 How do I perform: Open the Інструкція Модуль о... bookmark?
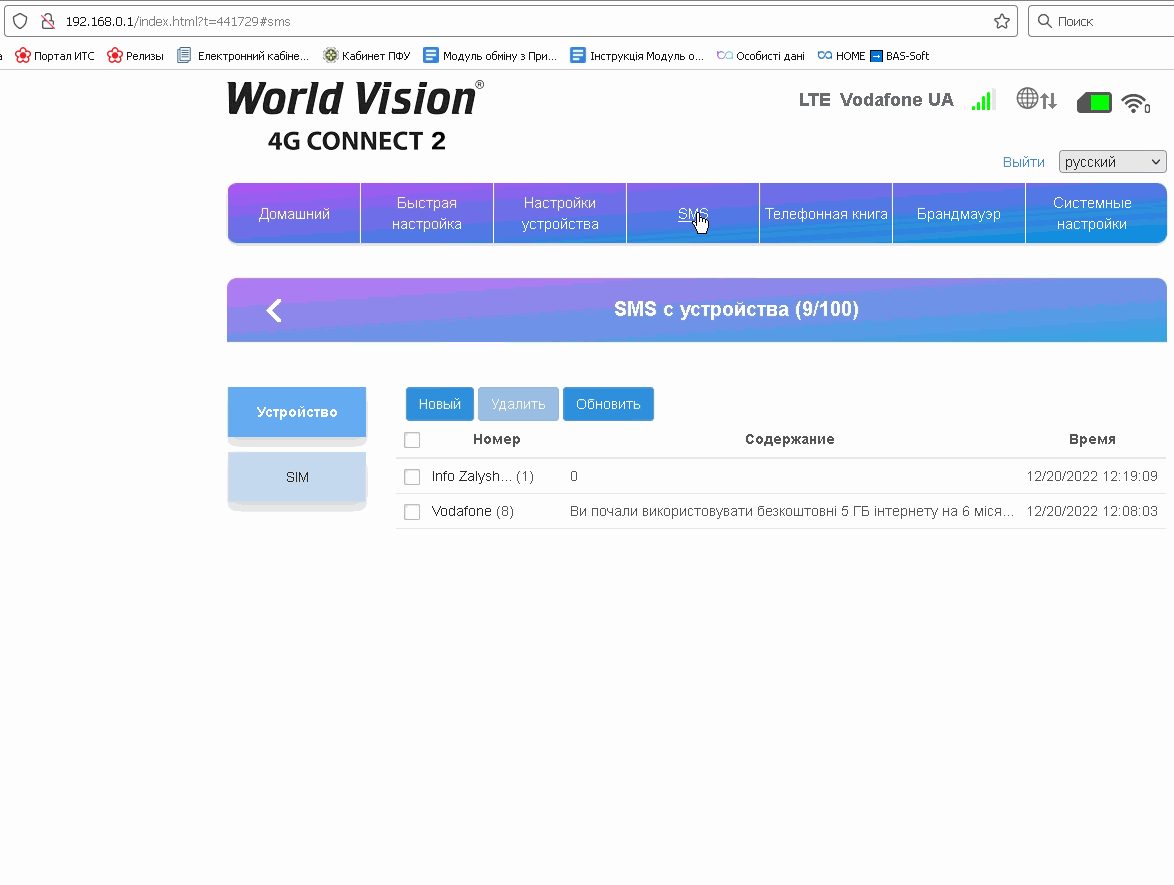[637, 55]
